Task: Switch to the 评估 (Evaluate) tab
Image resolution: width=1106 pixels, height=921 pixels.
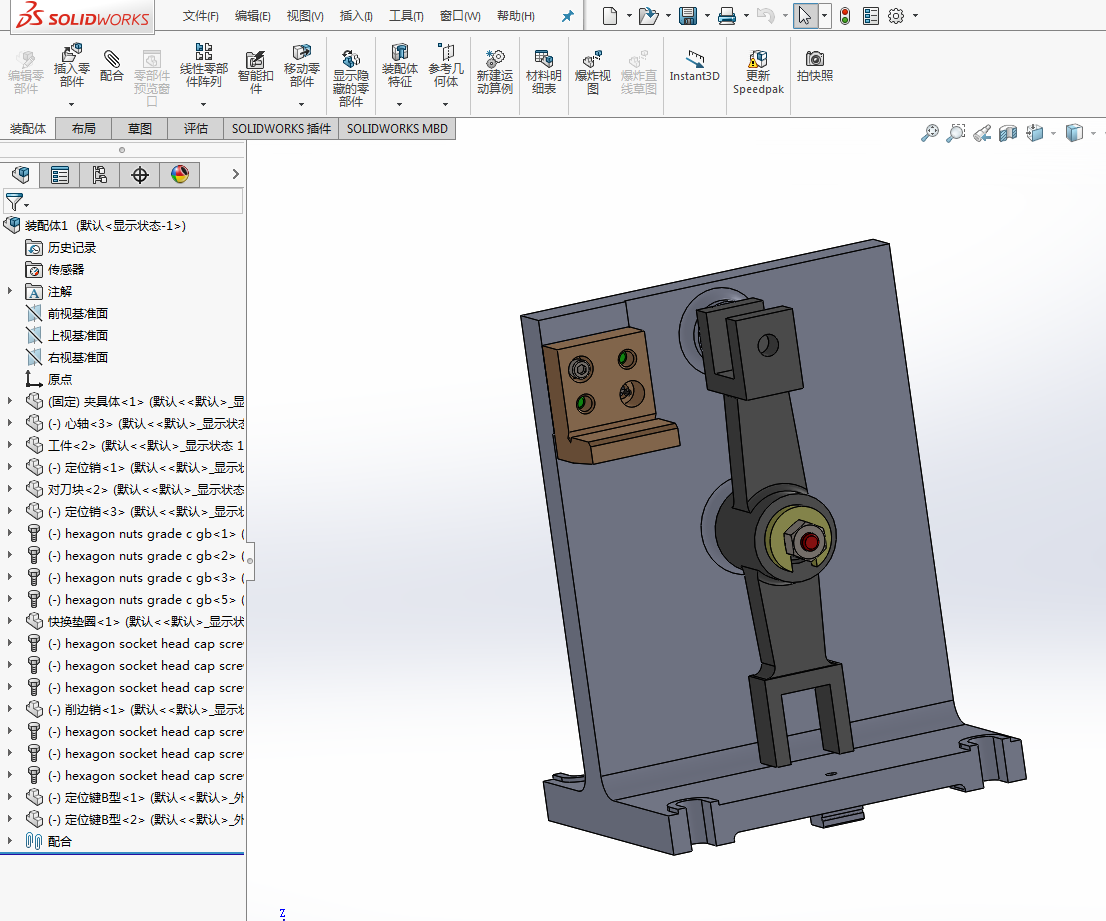Action: coord(196,129)
